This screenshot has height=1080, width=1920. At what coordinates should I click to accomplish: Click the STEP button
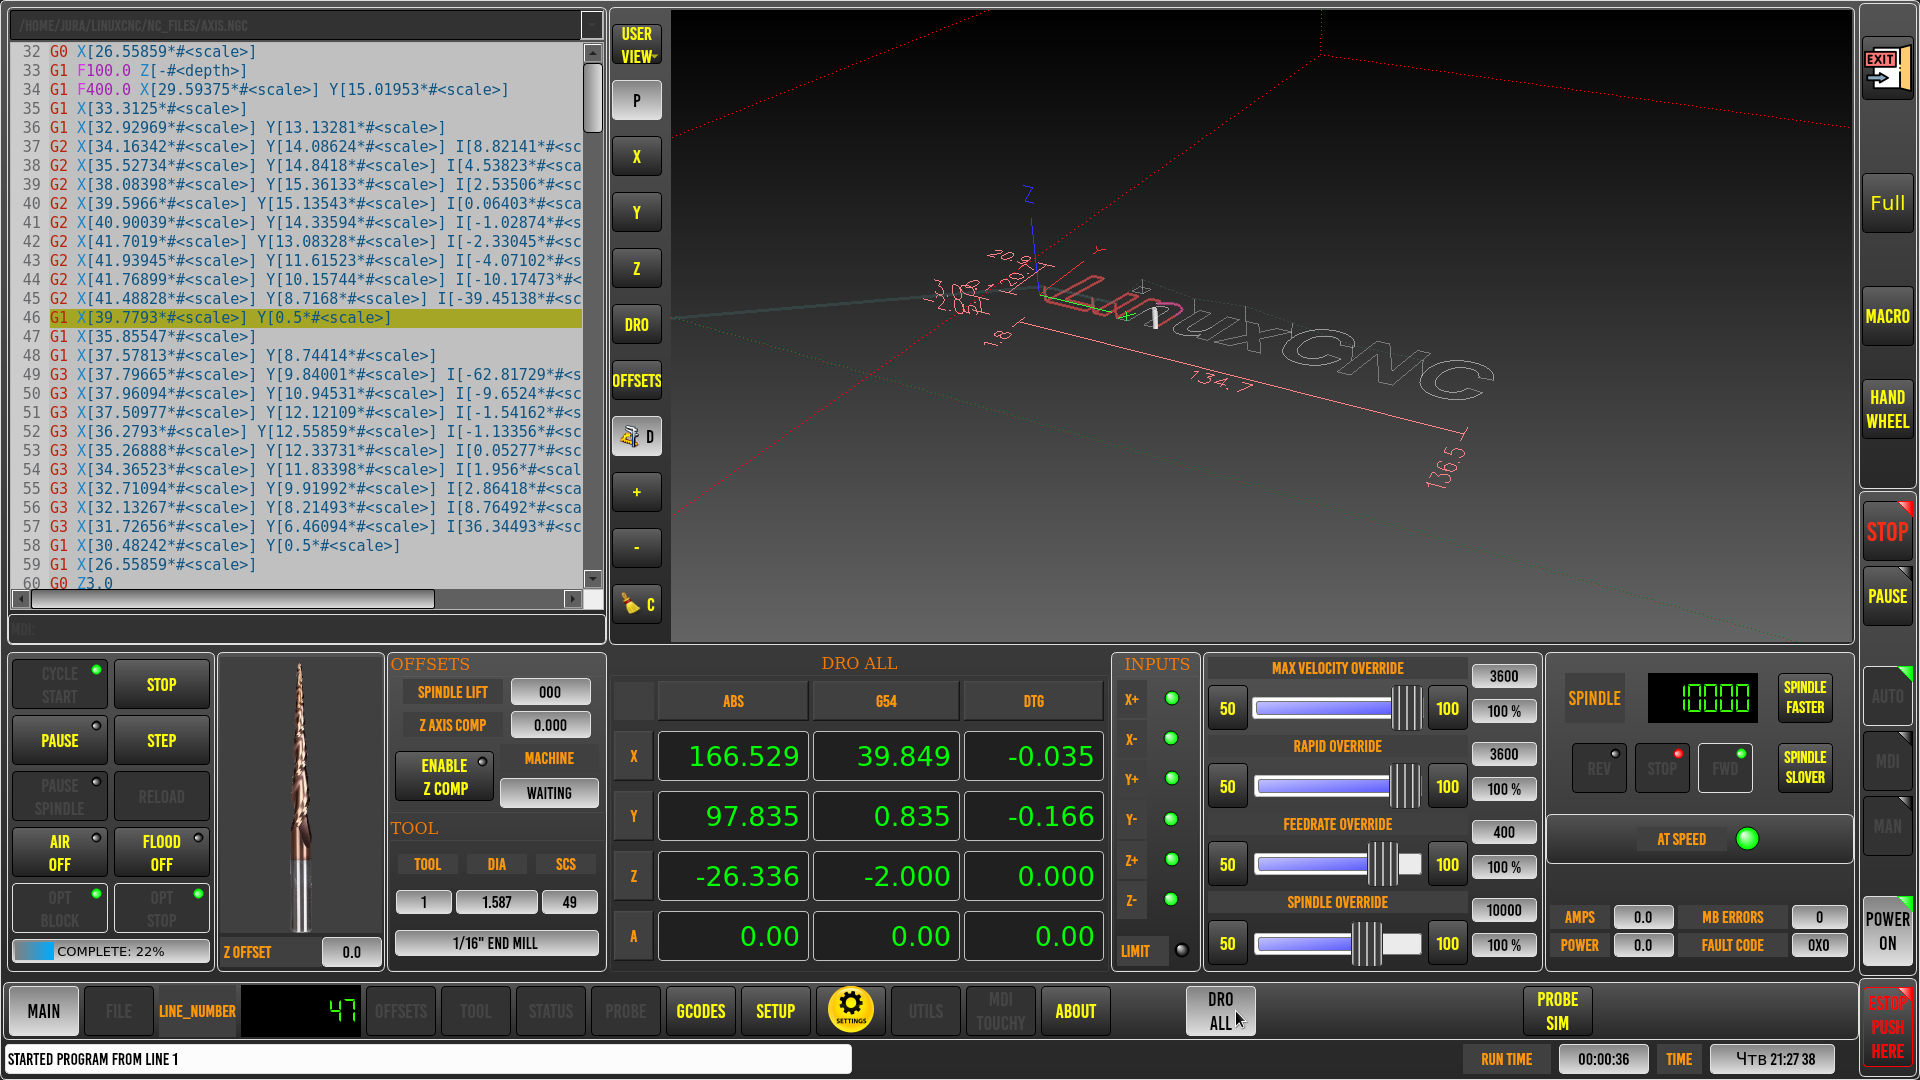point(161,740)
